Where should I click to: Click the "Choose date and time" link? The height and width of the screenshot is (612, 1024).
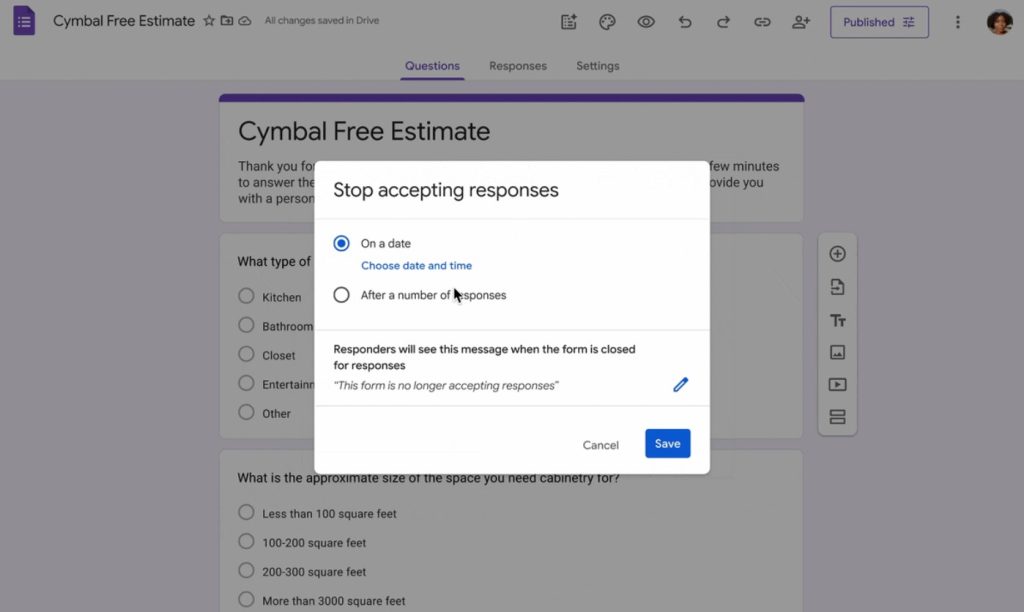coord(416,266)
